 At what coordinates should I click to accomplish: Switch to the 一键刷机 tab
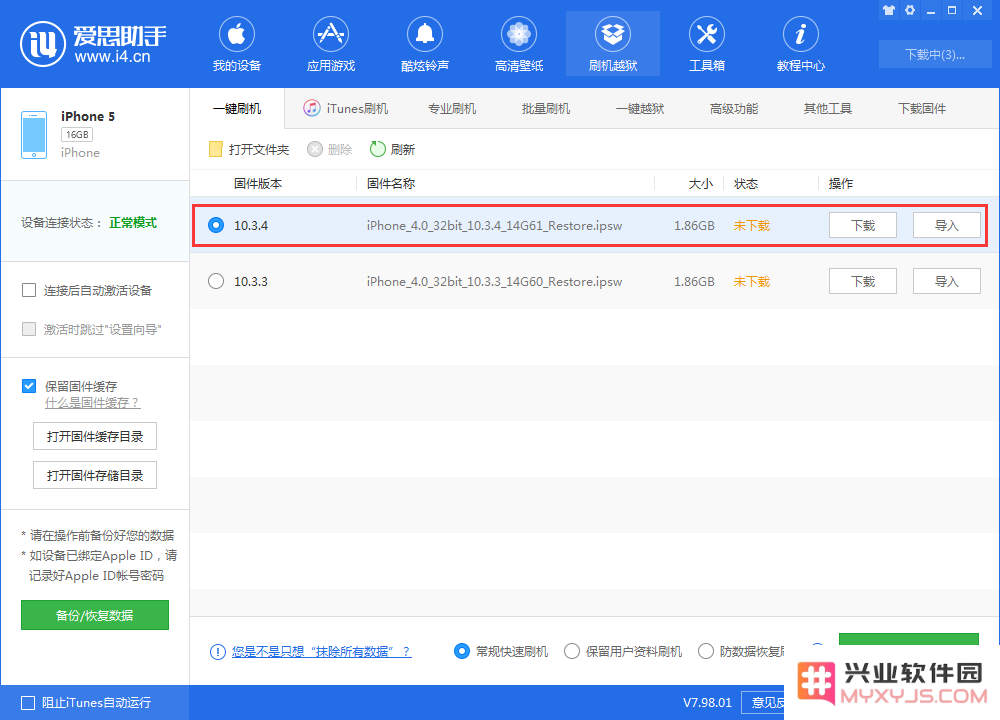(x=237, y=109)
